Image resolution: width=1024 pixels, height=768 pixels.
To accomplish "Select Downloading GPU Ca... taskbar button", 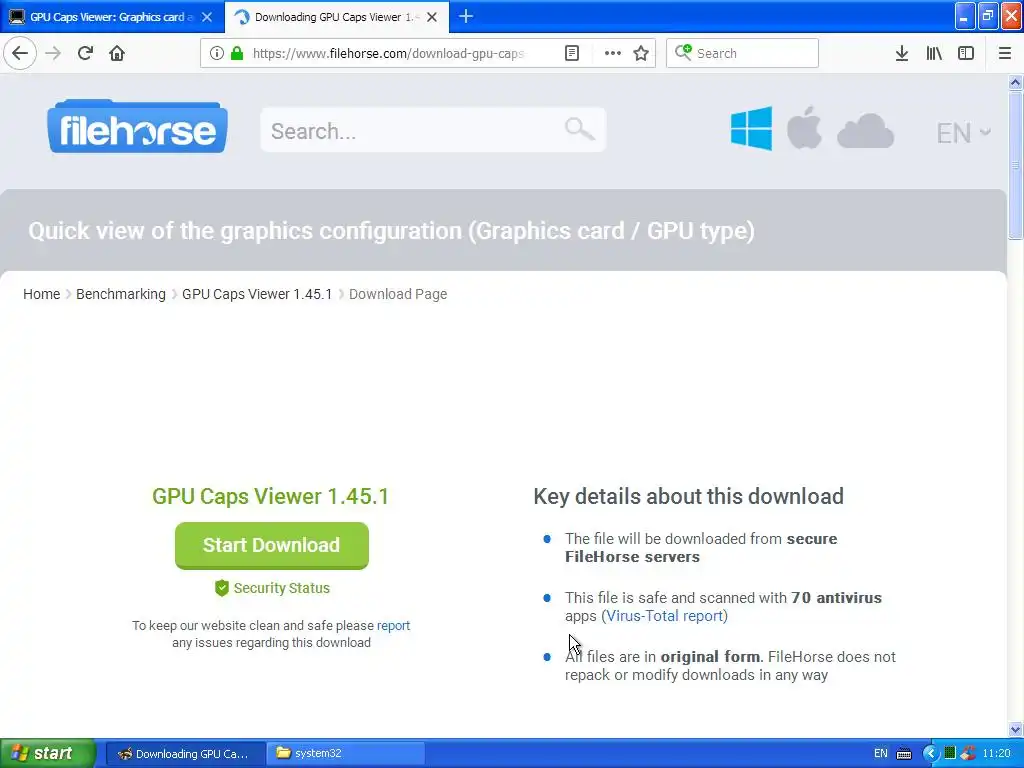I will click(185, 754).
